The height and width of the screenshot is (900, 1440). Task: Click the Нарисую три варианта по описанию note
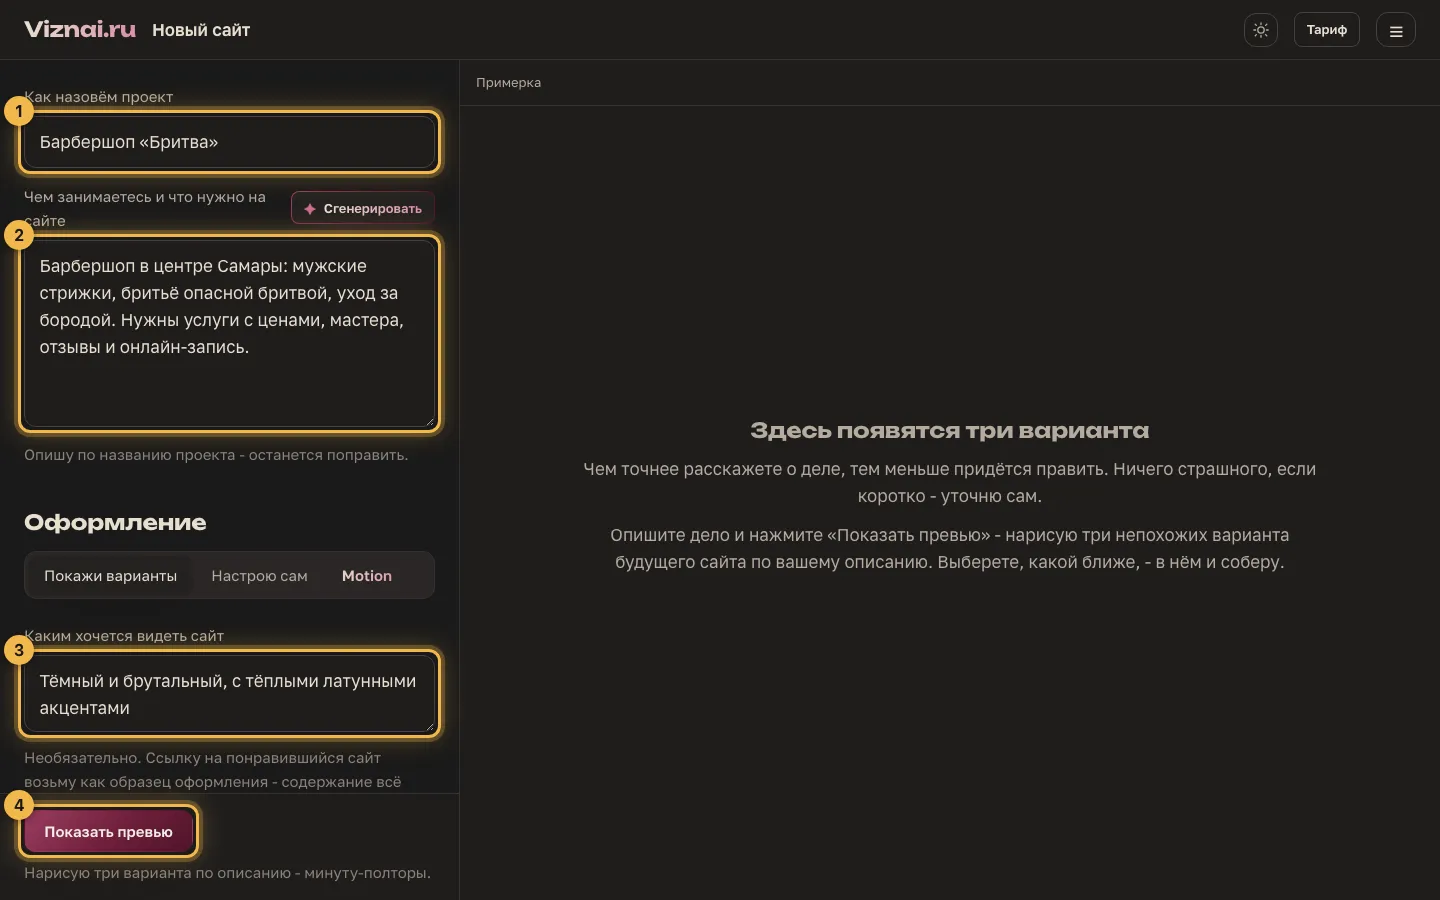(x=227, y=873)
